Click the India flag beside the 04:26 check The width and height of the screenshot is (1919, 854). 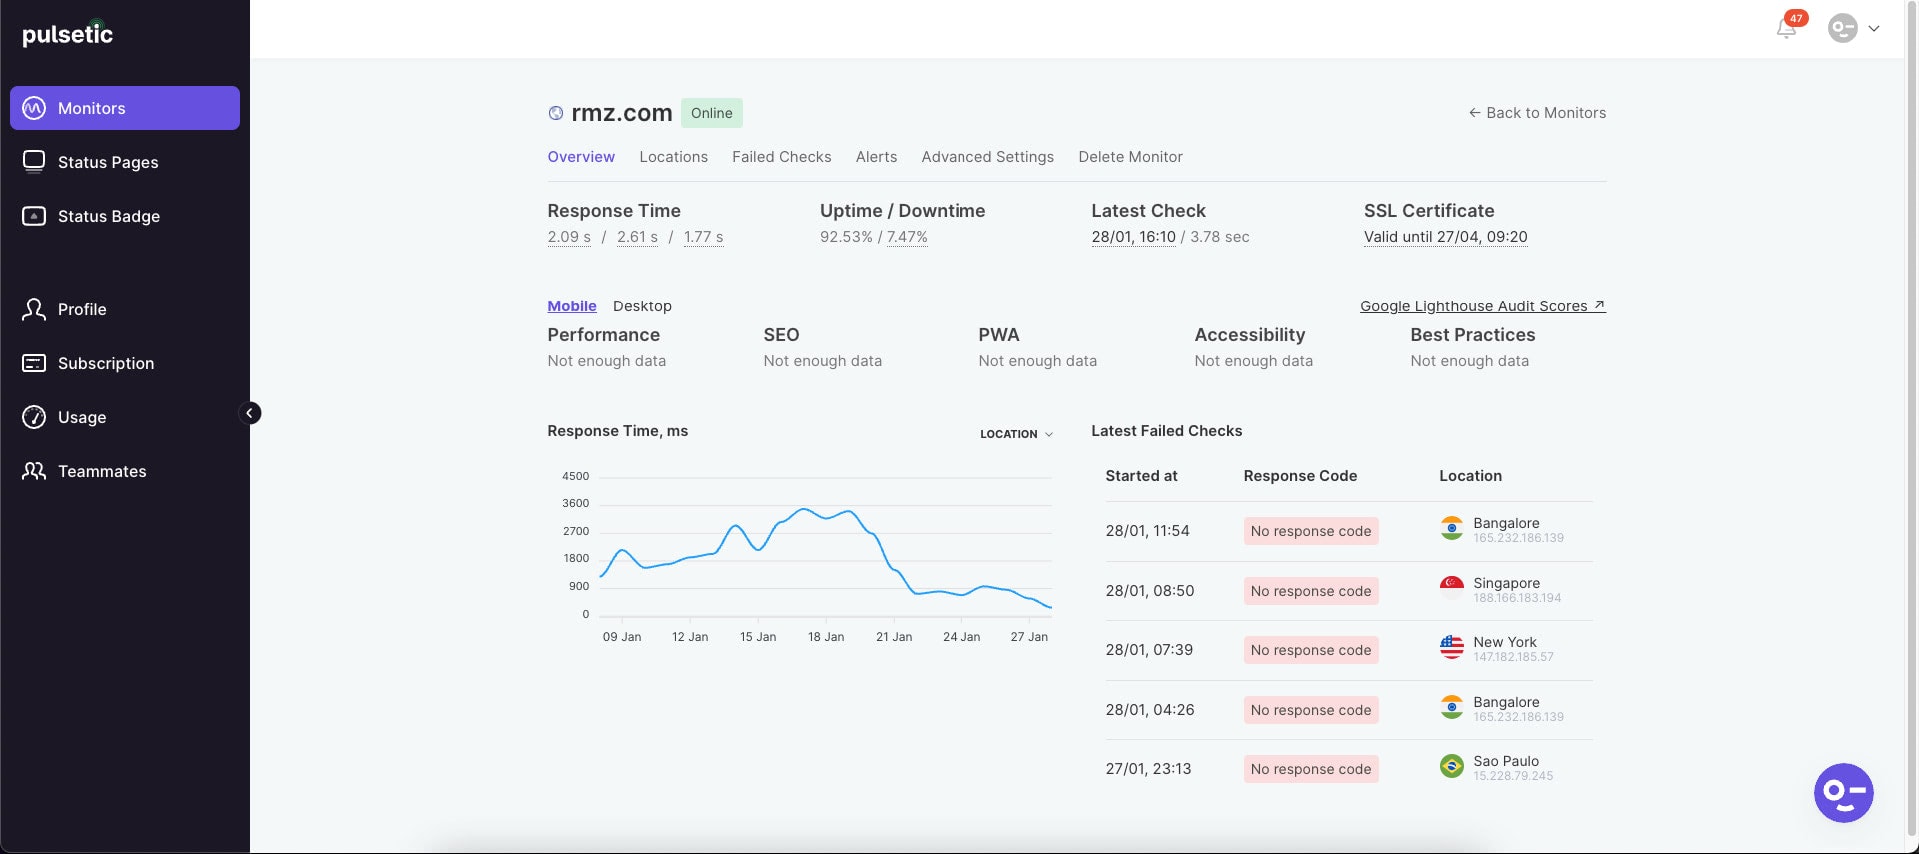tap(1452, 707)
